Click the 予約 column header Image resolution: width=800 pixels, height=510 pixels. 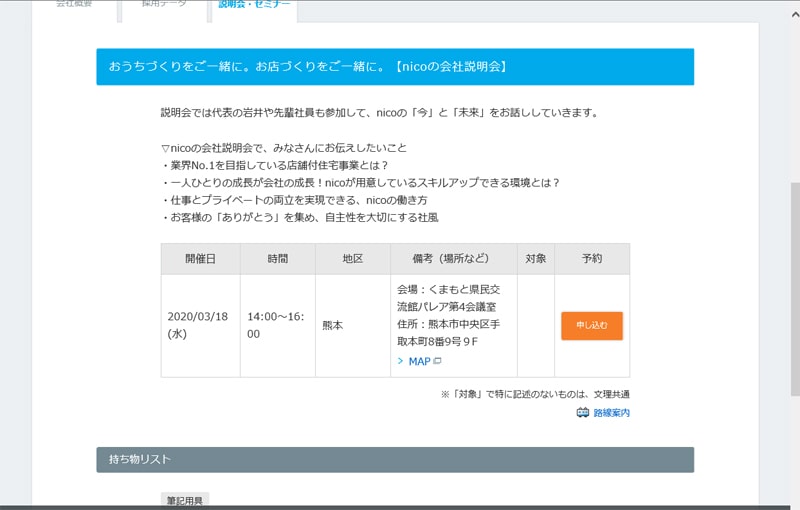pyautogui.click(x=592, y=259)
